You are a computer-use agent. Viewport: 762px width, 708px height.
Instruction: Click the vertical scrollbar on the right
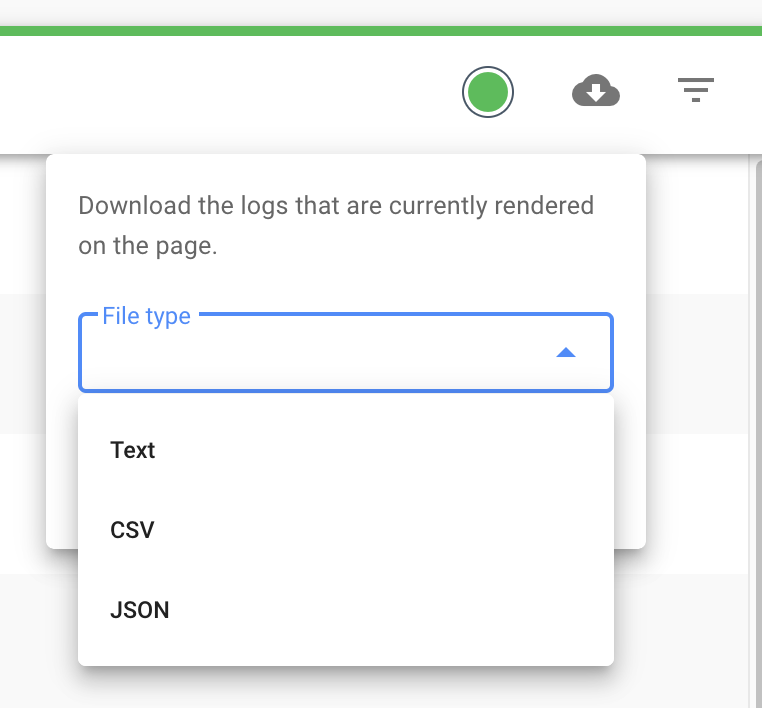[759, 432]
